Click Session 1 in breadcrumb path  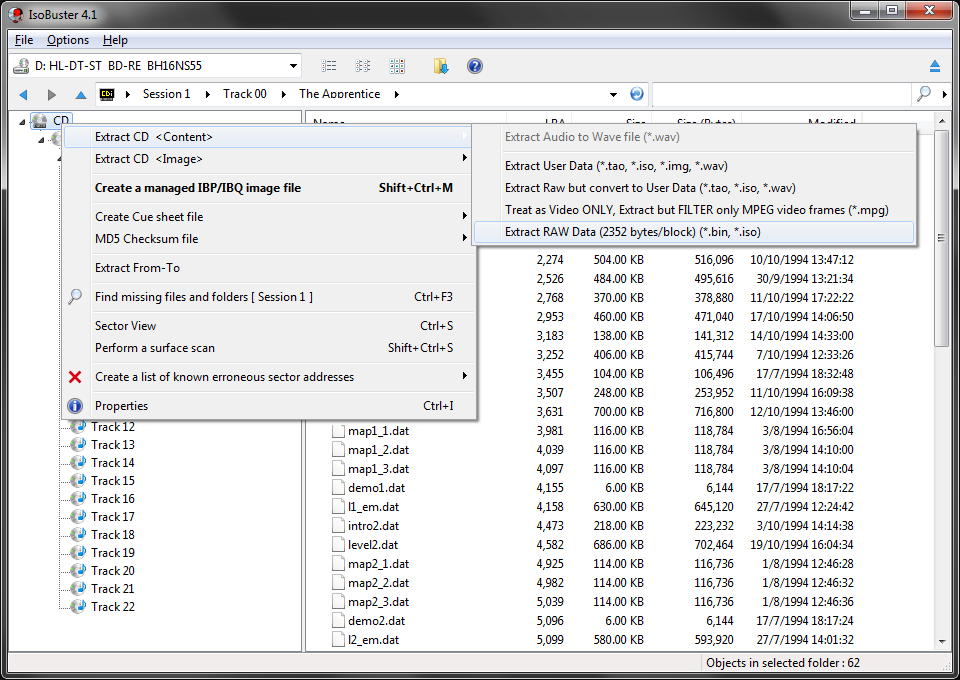pyautogui.click(x=167, y=94)
